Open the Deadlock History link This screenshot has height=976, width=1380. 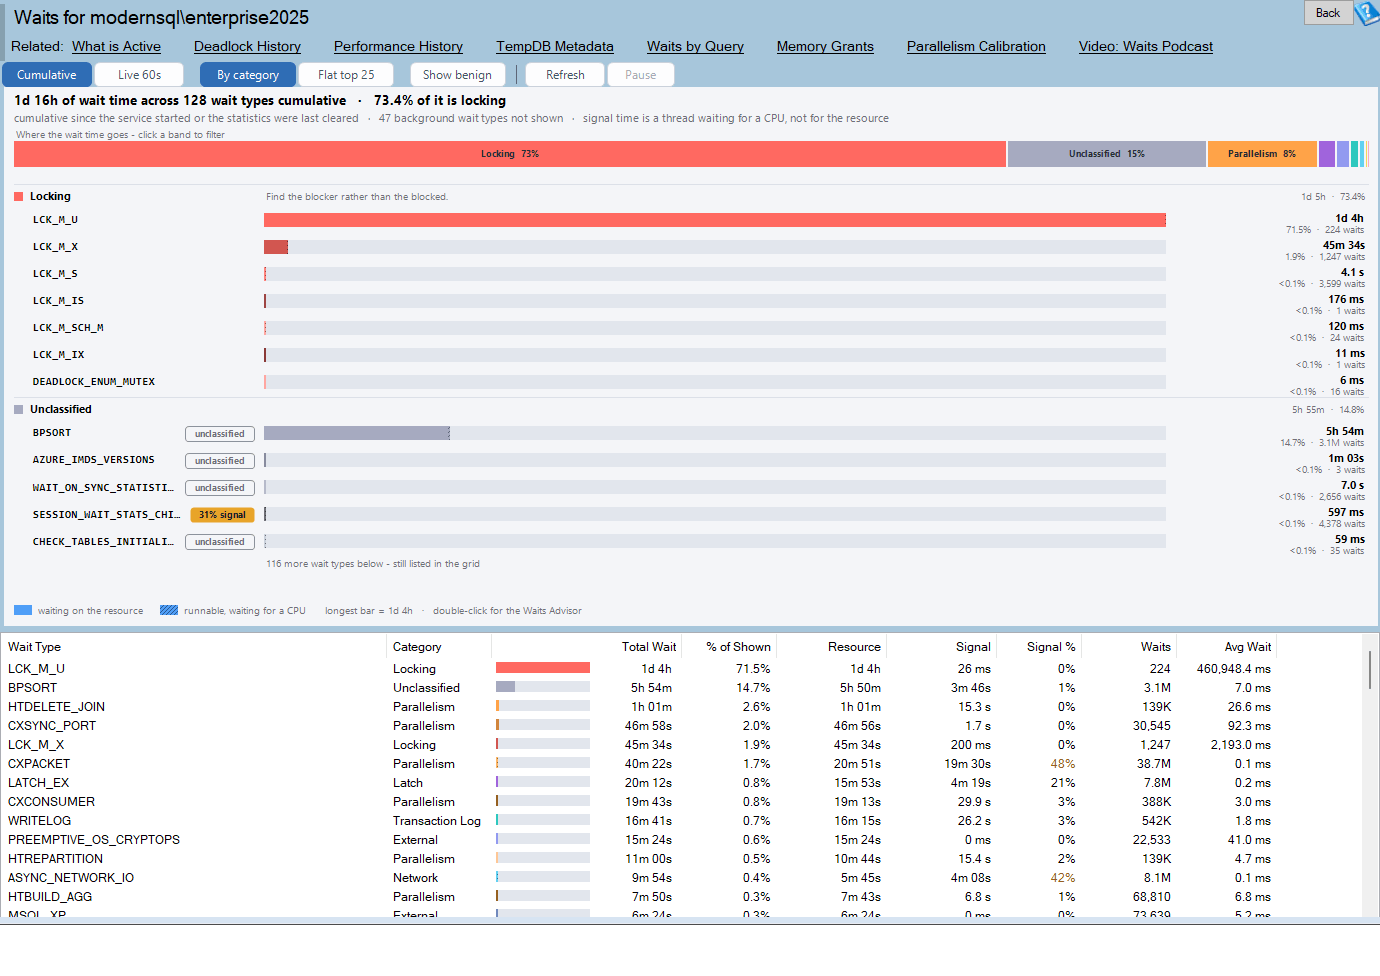point(247,46)
